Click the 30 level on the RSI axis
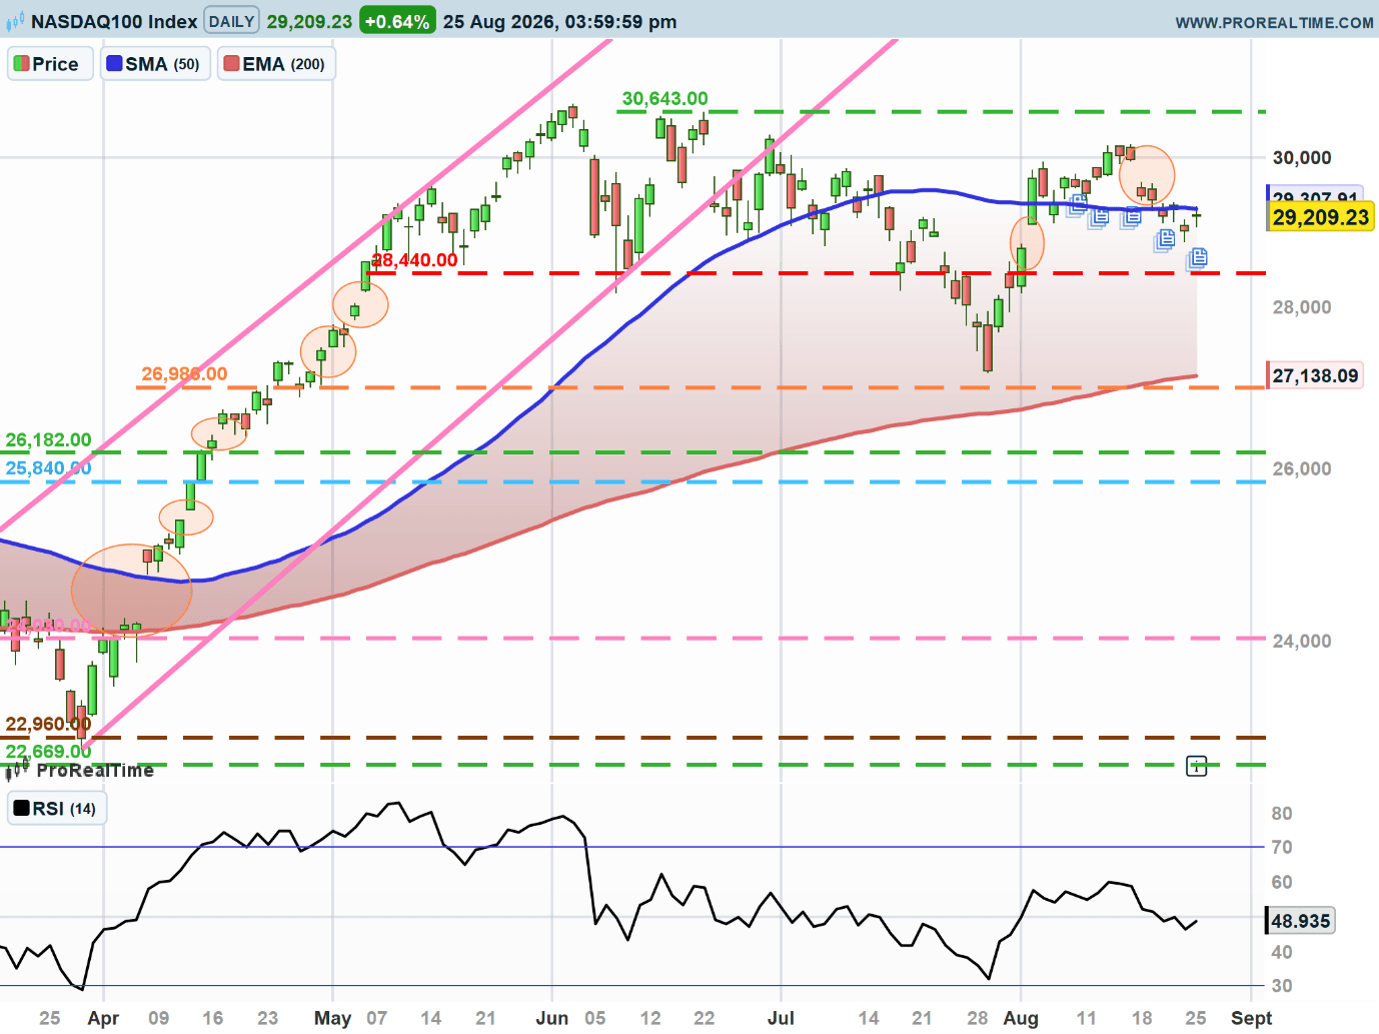This screenshot has height=1034, width=1379. 1282,986
